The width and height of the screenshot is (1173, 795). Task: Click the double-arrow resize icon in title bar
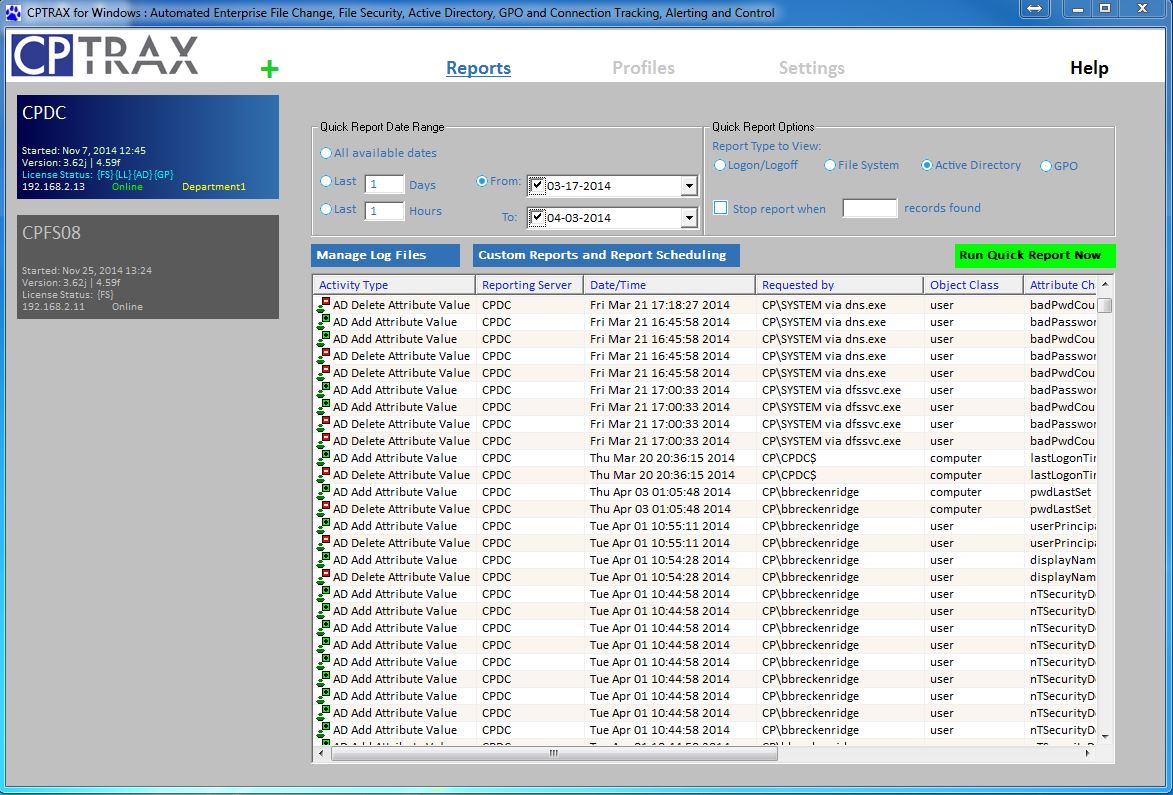pyautogui.click(x=1034, y=9)
